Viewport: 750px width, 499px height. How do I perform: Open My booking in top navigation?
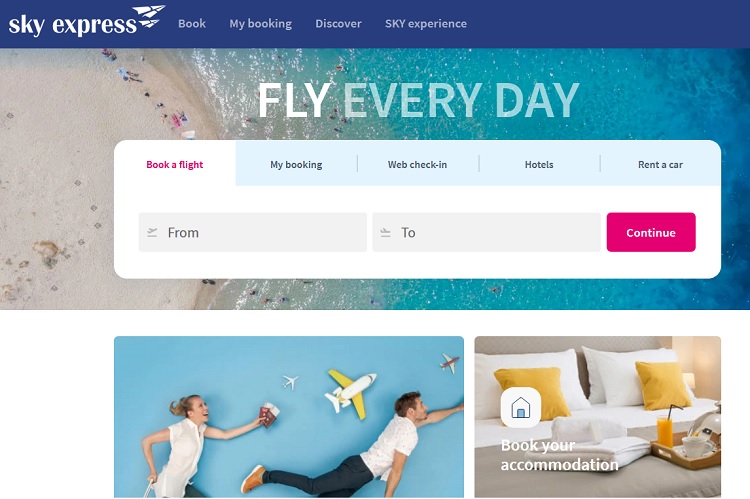261,23
